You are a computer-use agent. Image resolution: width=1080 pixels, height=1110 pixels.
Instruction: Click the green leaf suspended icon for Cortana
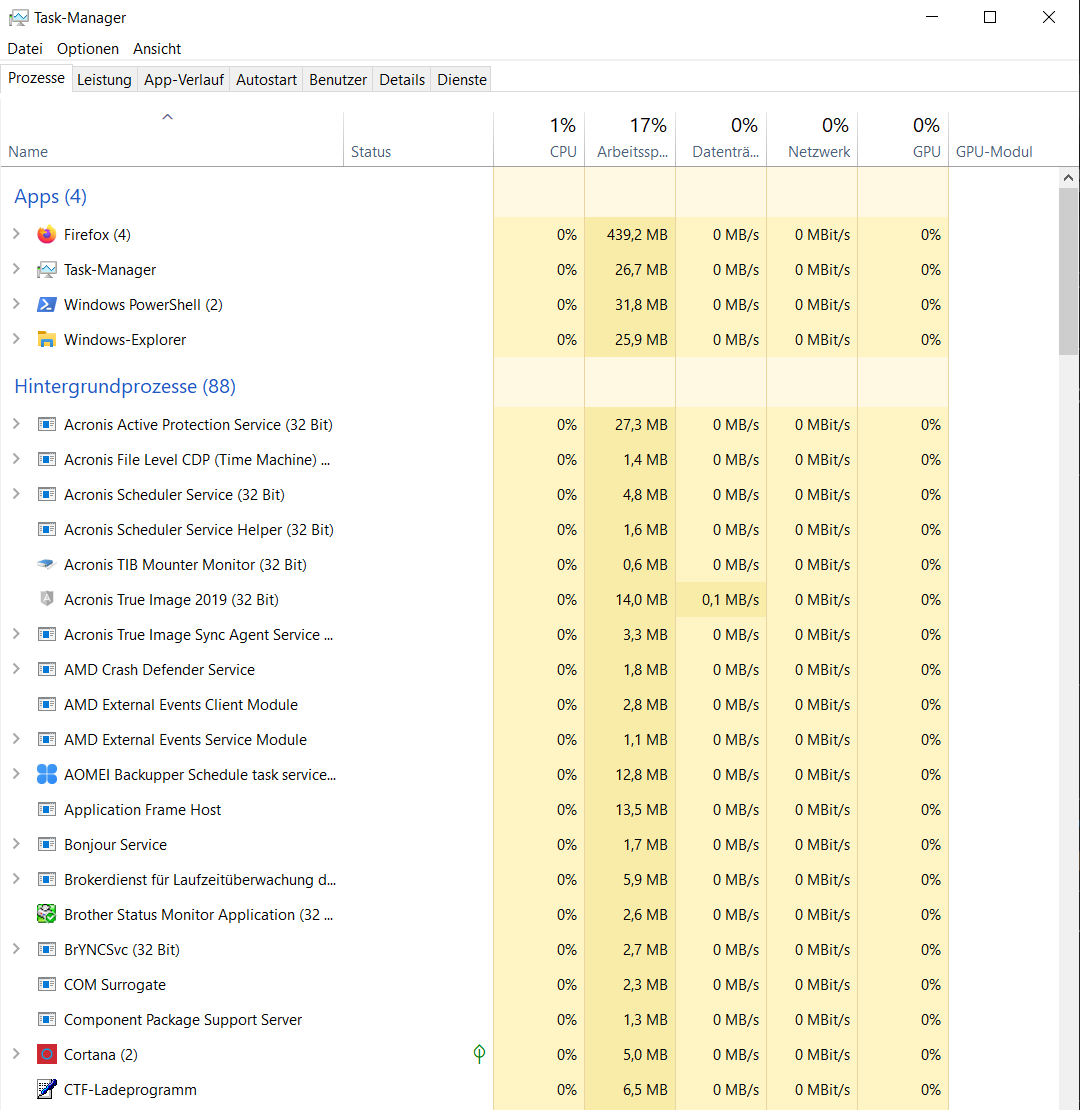[479, 1054]
